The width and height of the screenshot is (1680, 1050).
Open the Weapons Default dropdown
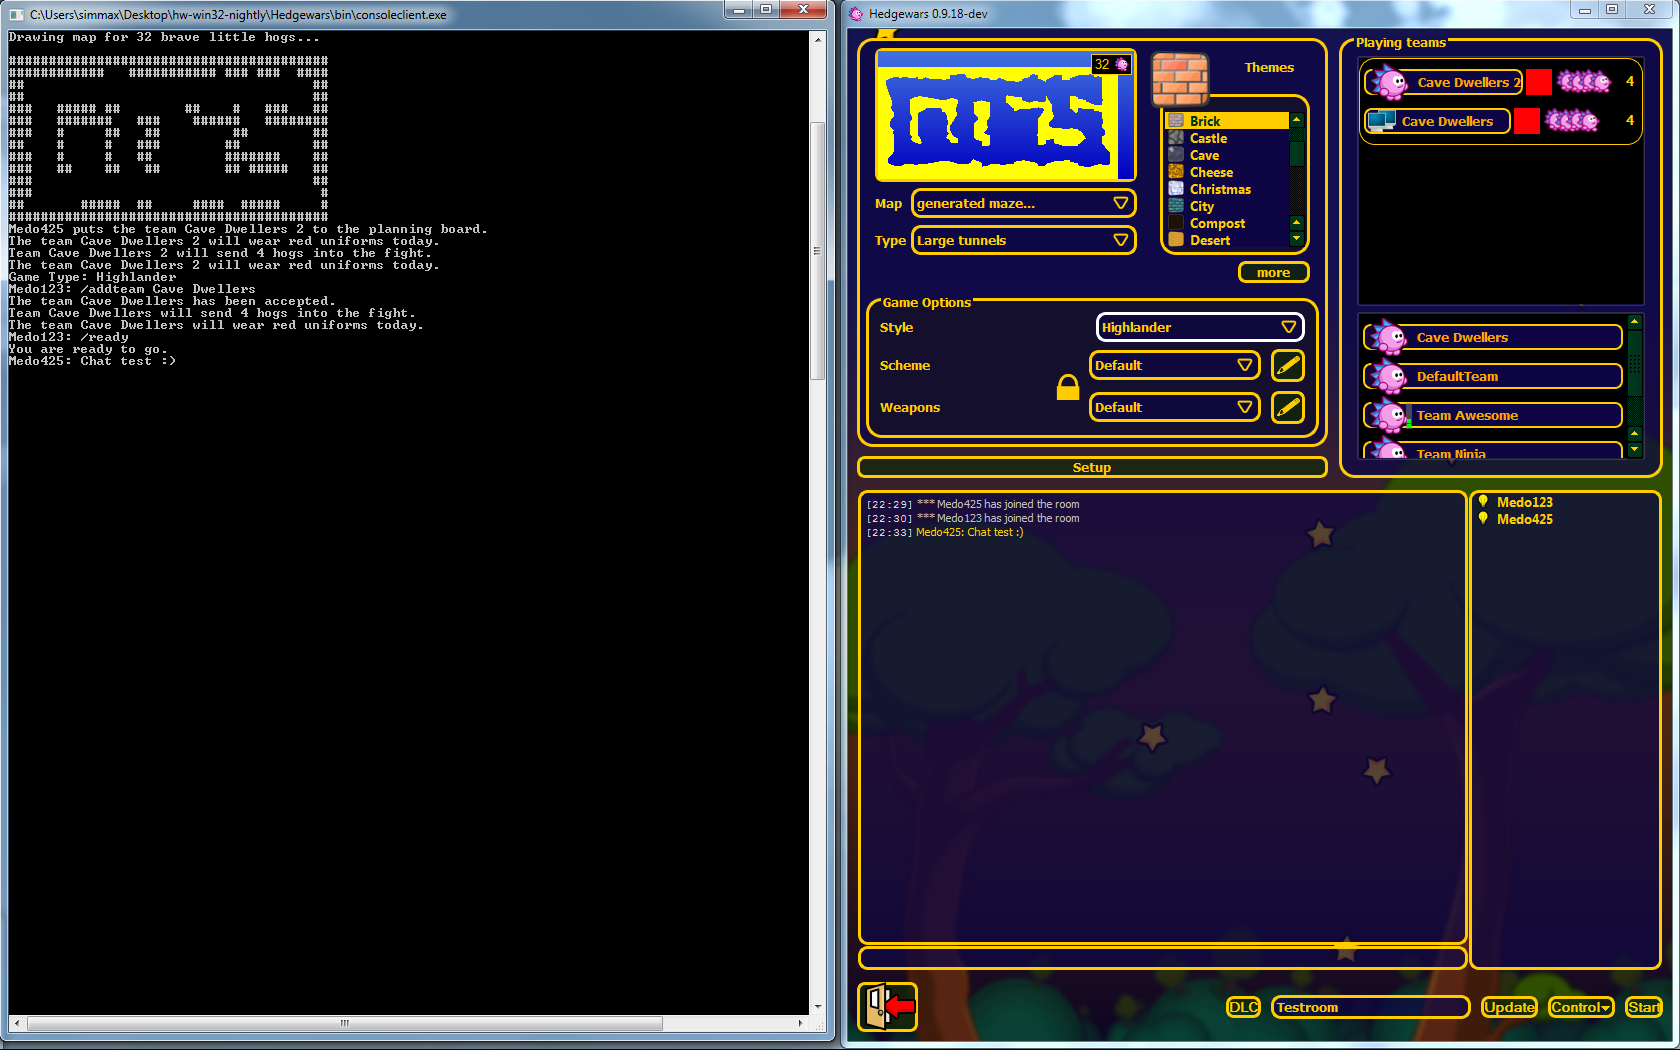click(1174, 407)
